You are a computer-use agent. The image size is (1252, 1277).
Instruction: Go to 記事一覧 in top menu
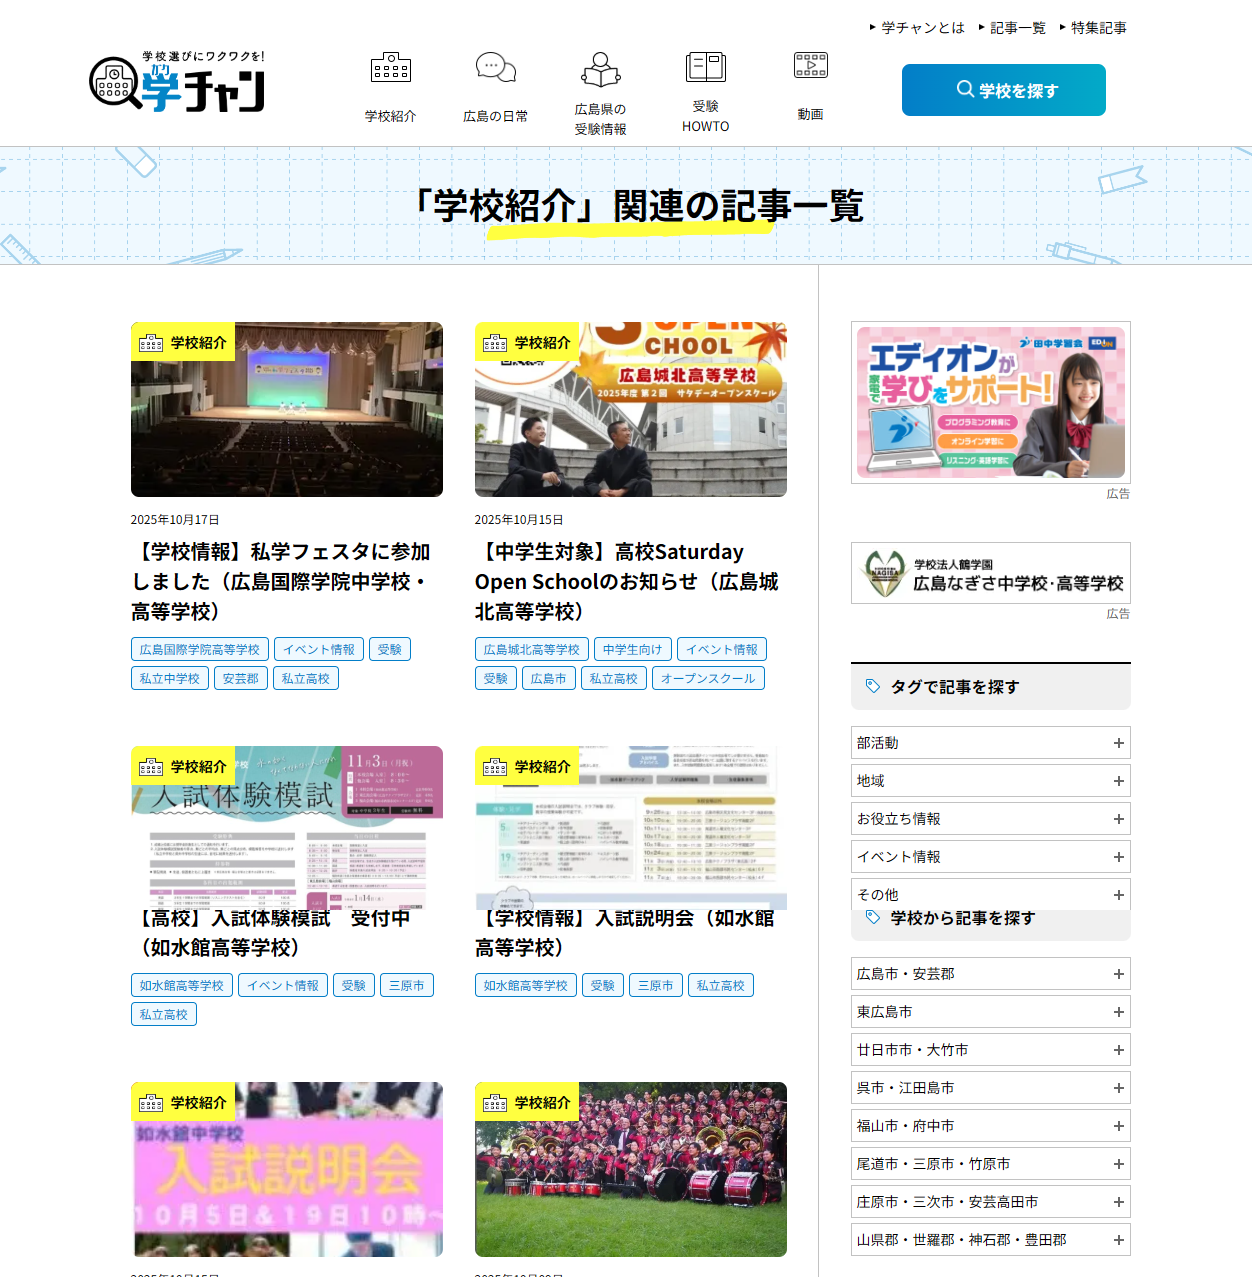tap(1017, 28)
